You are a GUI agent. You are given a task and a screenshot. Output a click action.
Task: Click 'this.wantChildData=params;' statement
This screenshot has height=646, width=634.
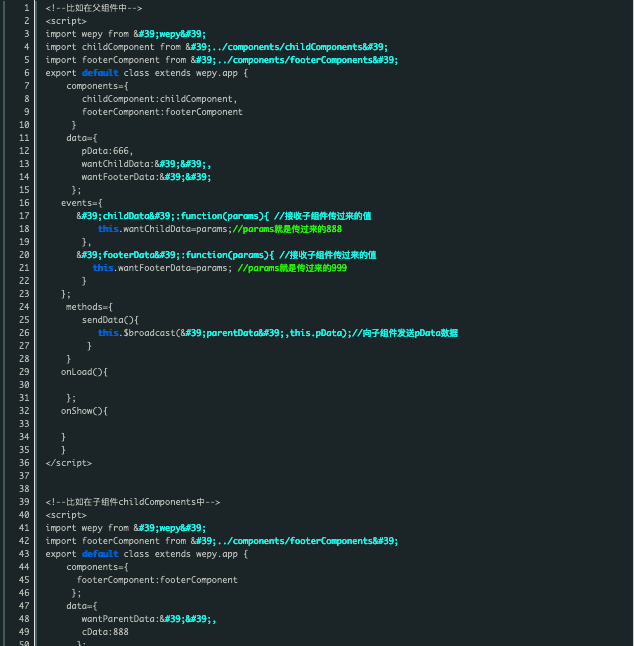(165, 229)
